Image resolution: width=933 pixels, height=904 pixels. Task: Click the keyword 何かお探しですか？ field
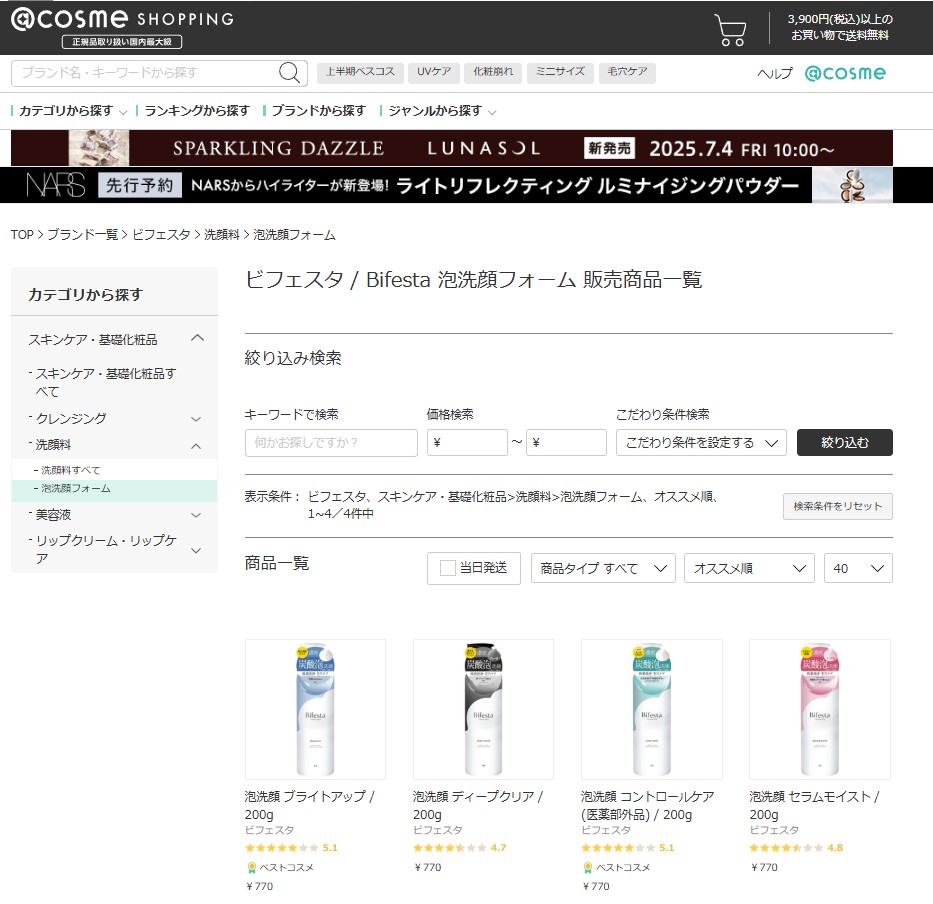click(331, 443)
